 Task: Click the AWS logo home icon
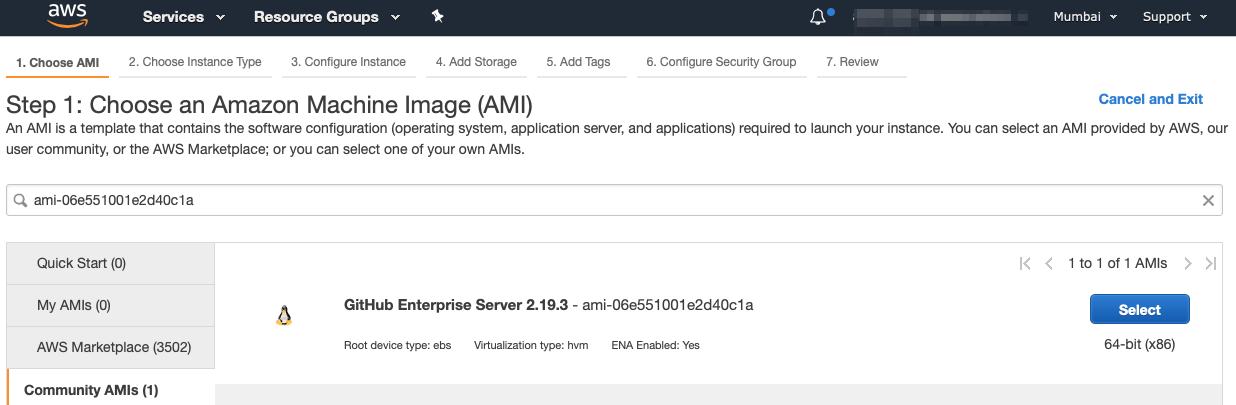pyautogui.click(x=67, y=17)
